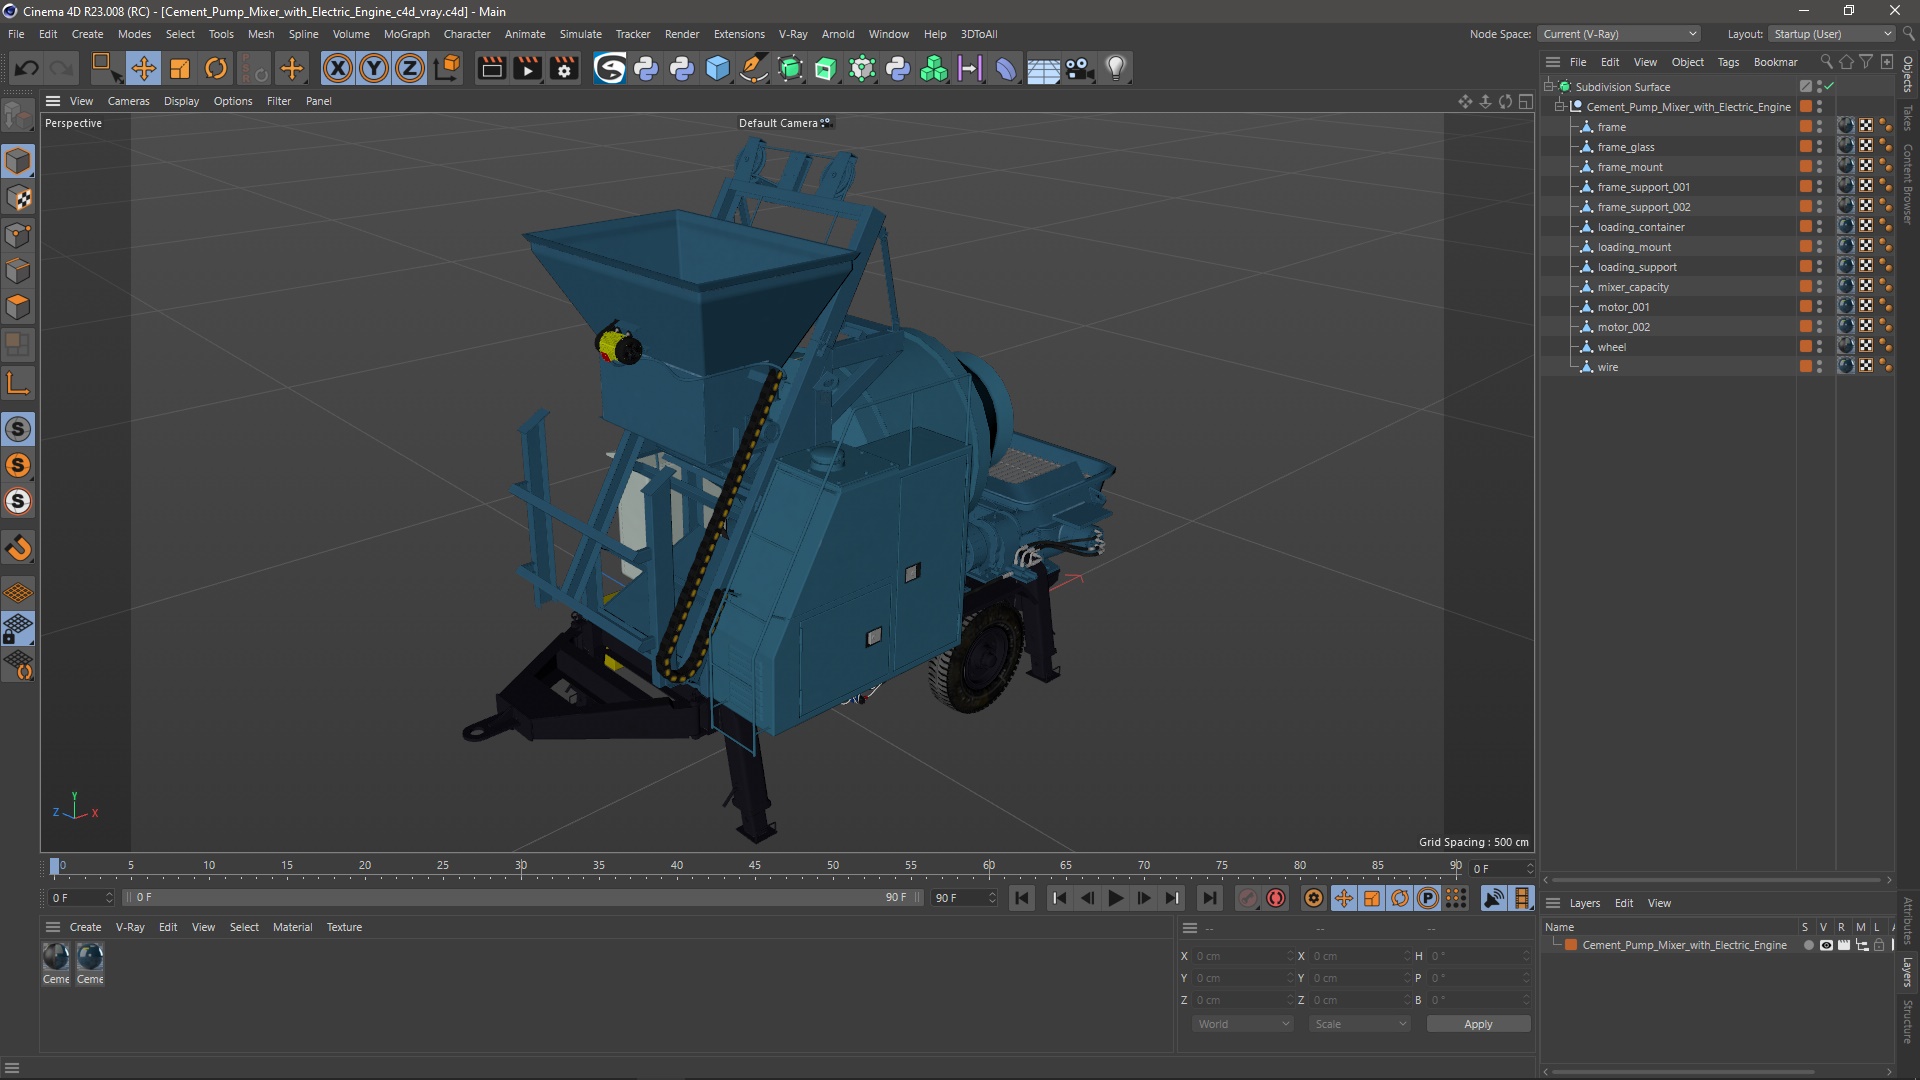Collapse the Cement_Pump_Mixer_with_Electric_Engine tree node
Image resolution: width=1920 pixels, height=1080 pixels.
coord(1560,107)
